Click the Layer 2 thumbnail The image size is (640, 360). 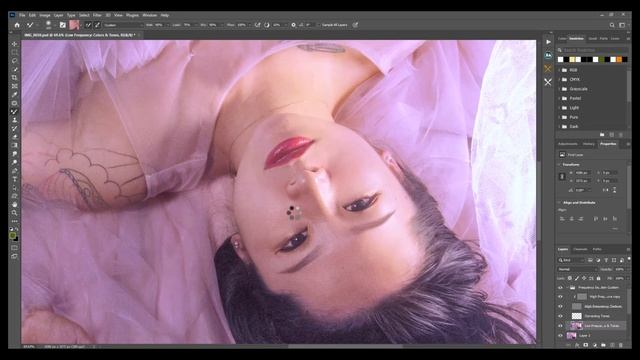click(x=571, y=336)
